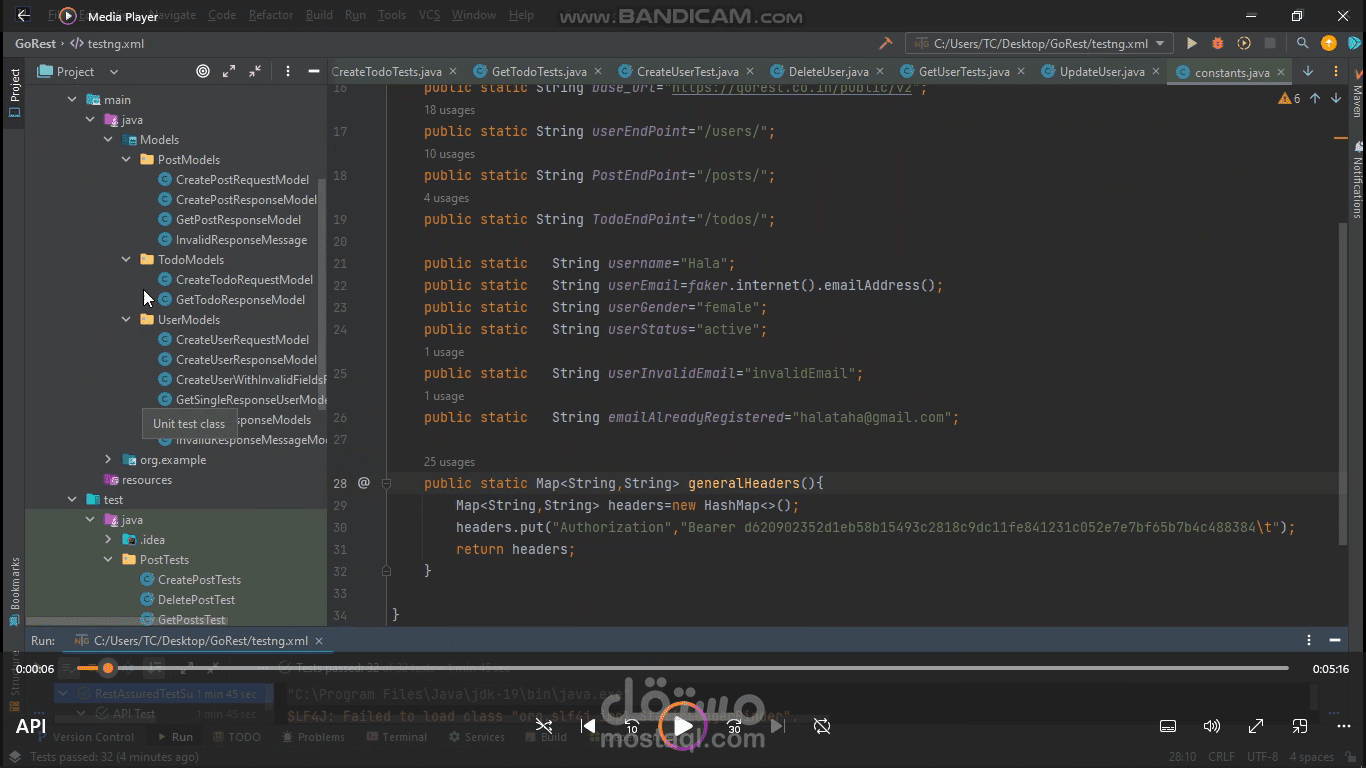
Task: Go back using Media Player back arrow
Action: [24, 16]
